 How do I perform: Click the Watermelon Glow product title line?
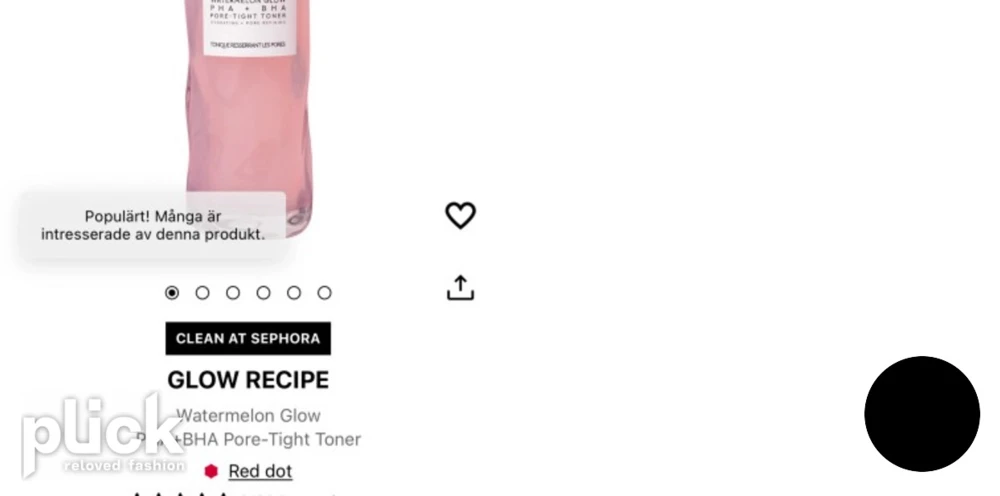pos(248,416)
